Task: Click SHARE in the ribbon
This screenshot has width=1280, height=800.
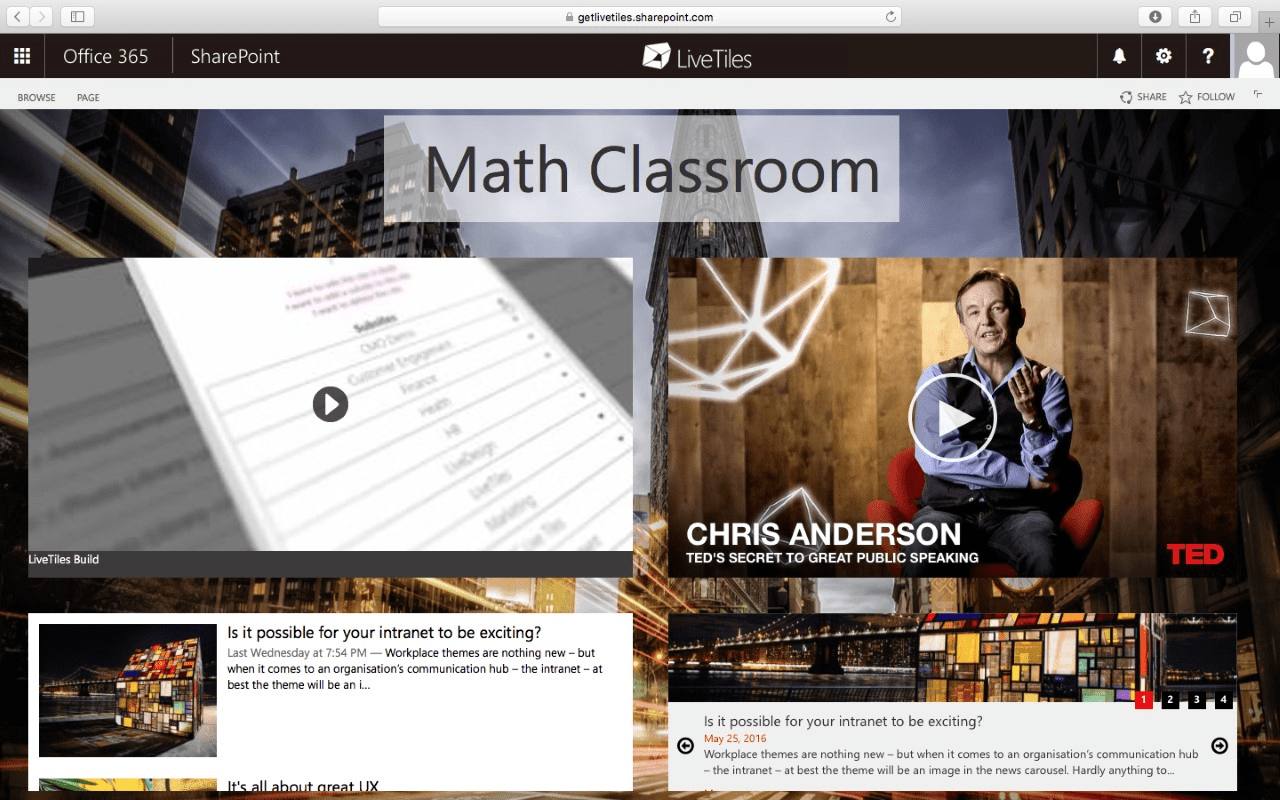Action: (x=1143, y=97)
